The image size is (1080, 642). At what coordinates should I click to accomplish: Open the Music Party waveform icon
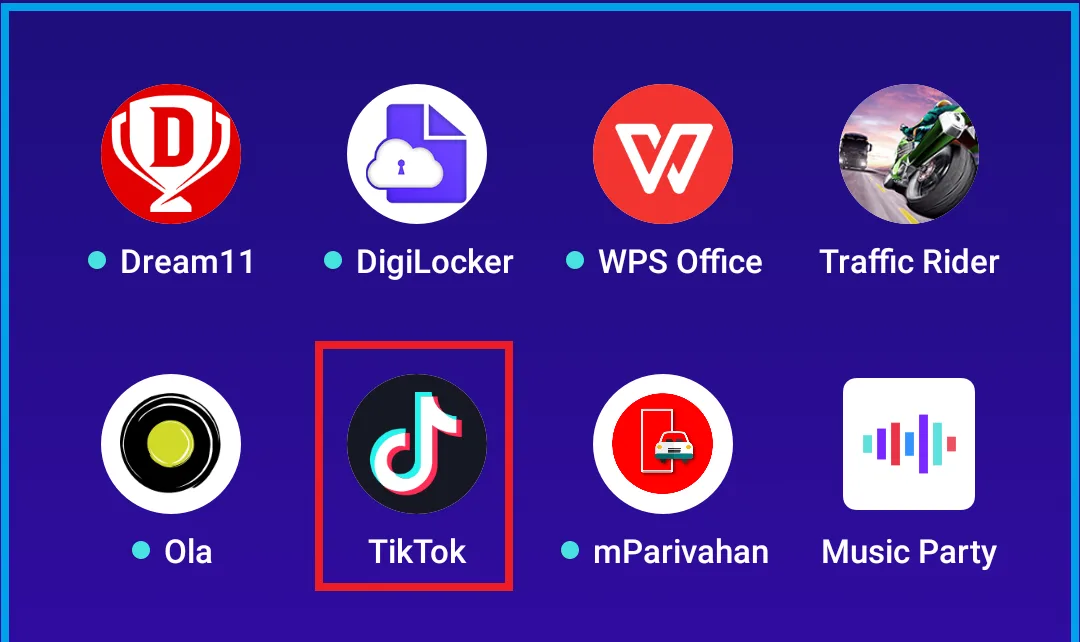908,444
